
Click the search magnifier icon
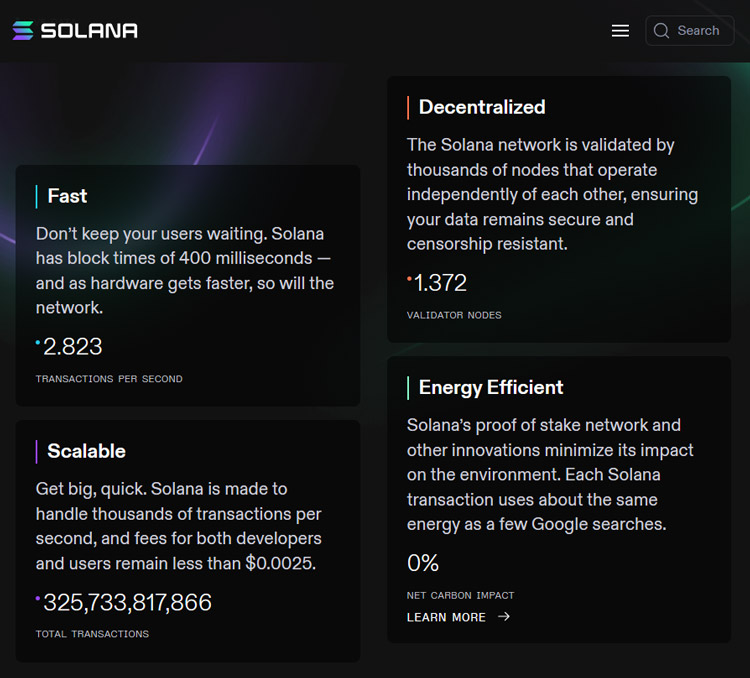(x=661, y=31)
